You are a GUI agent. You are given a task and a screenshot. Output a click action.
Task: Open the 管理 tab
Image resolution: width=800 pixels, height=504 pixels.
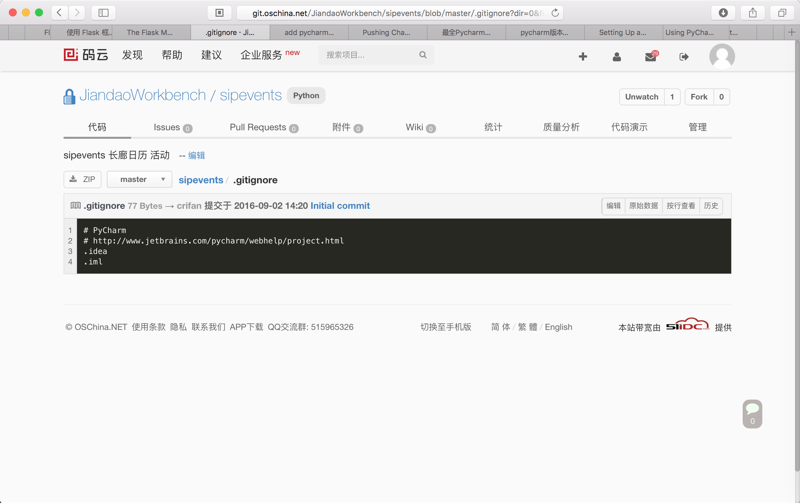(x=697, y=128)
